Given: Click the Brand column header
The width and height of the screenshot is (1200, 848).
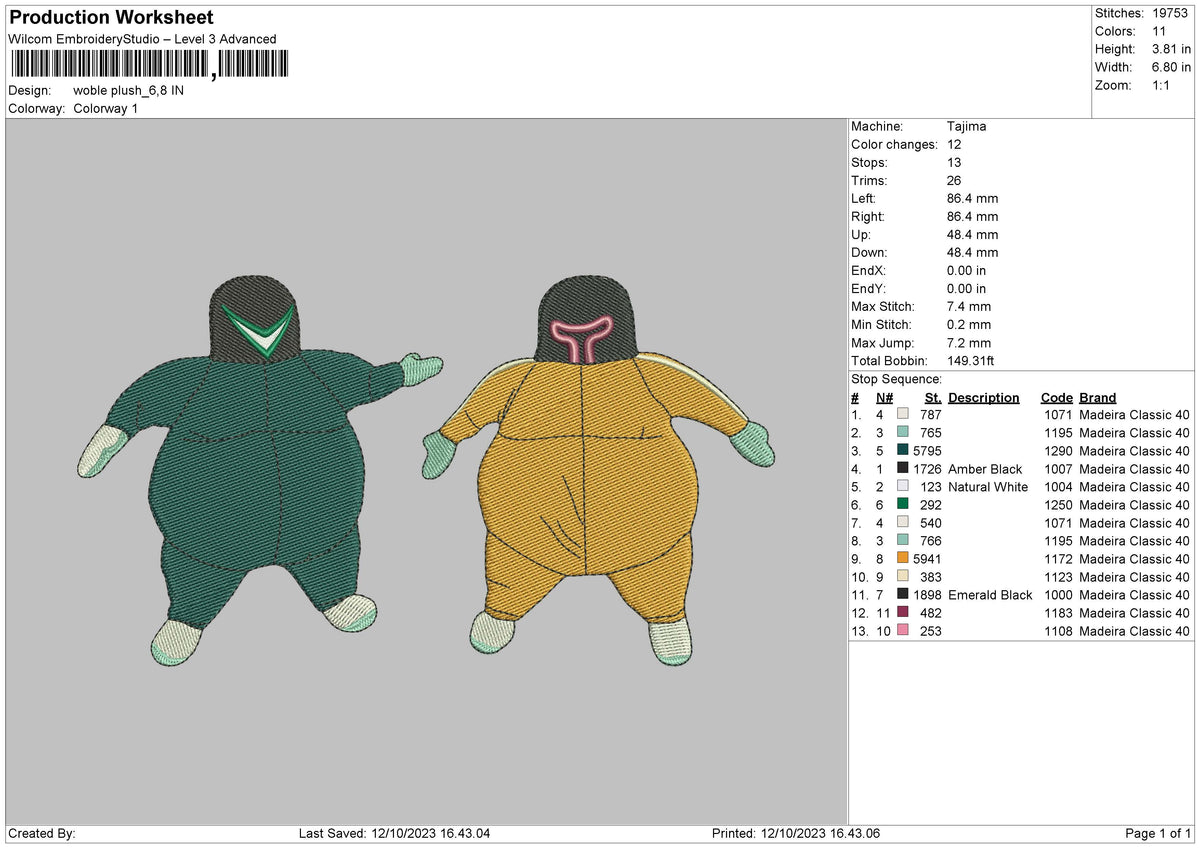Looking at the screenshot, I should pos(1098,398).
